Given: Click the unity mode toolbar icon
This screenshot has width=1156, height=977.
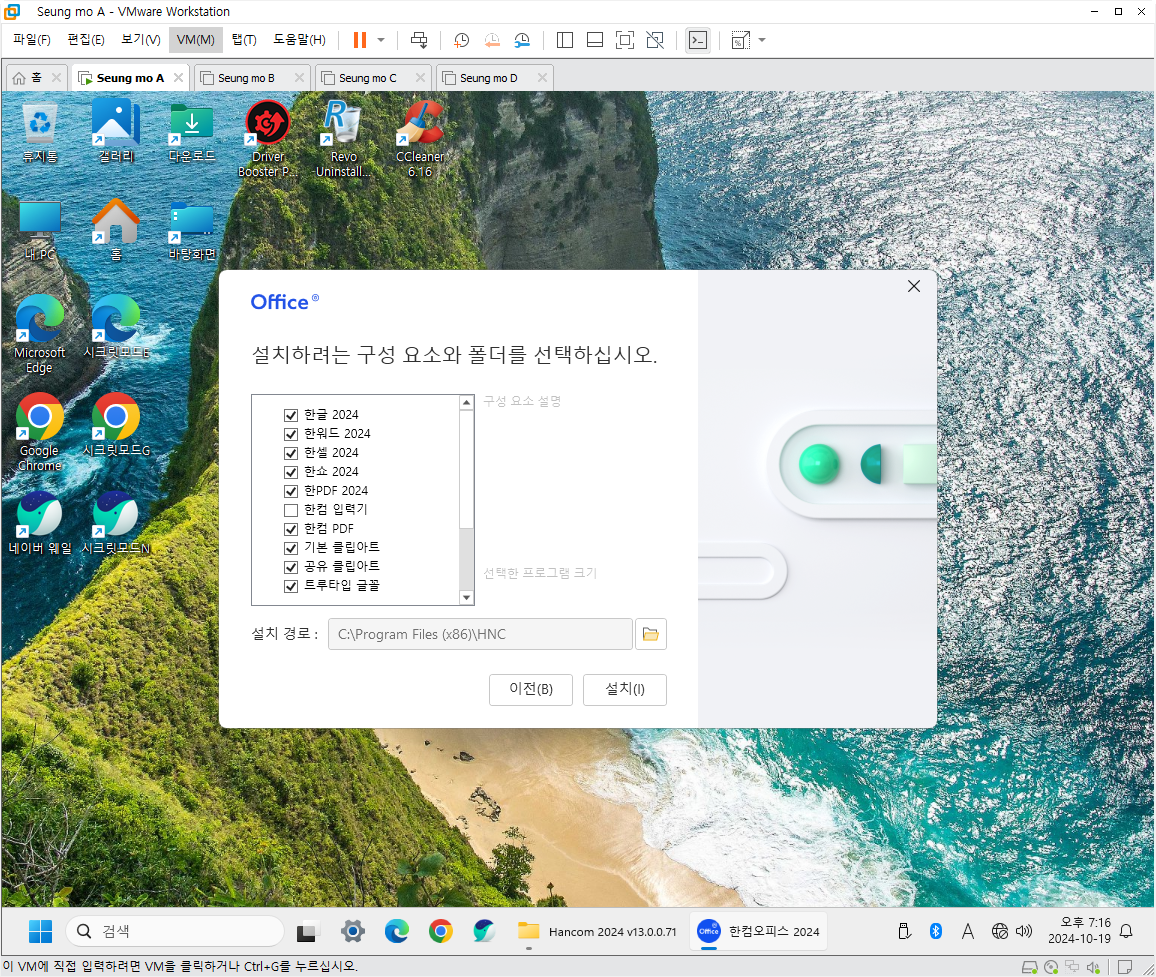Looking at the screenshot, I should [655, 40].
